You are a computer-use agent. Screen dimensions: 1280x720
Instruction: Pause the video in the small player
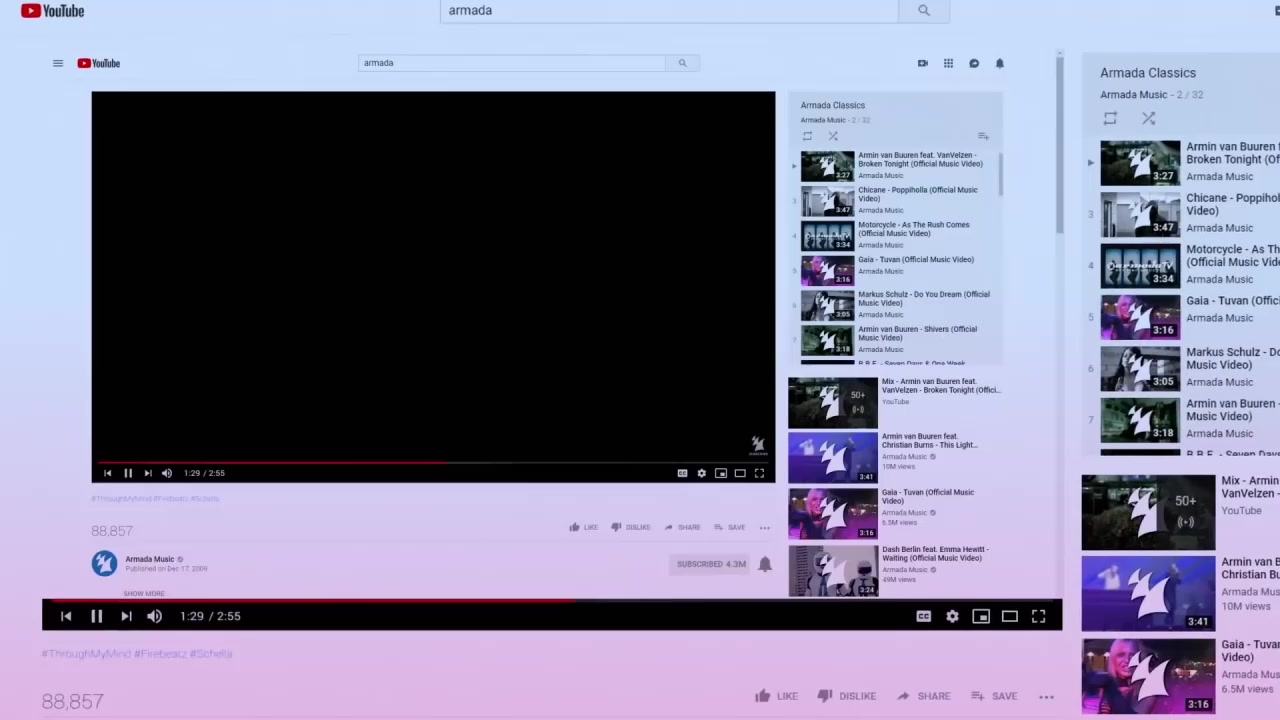128,473
